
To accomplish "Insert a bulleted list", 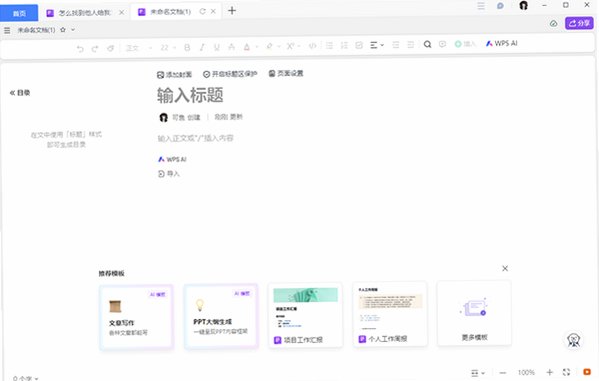I will pyautogui.click(x=329, y=45).
